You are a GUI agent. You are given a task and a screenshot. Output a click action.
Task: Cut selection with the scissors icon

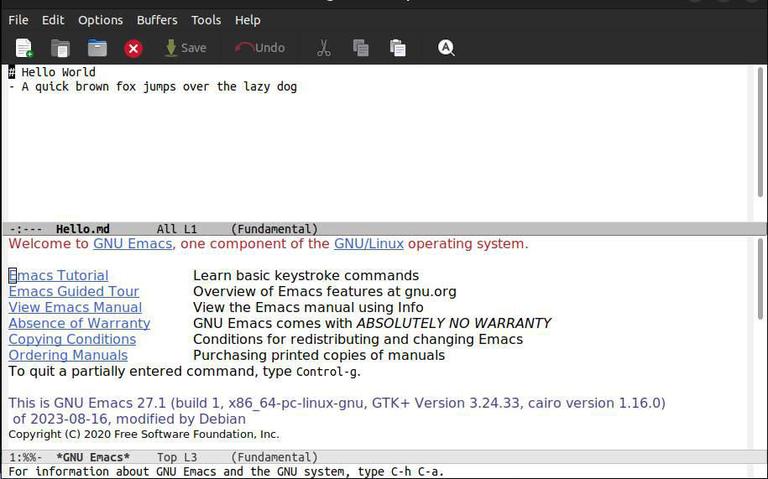tap(323, 48)
